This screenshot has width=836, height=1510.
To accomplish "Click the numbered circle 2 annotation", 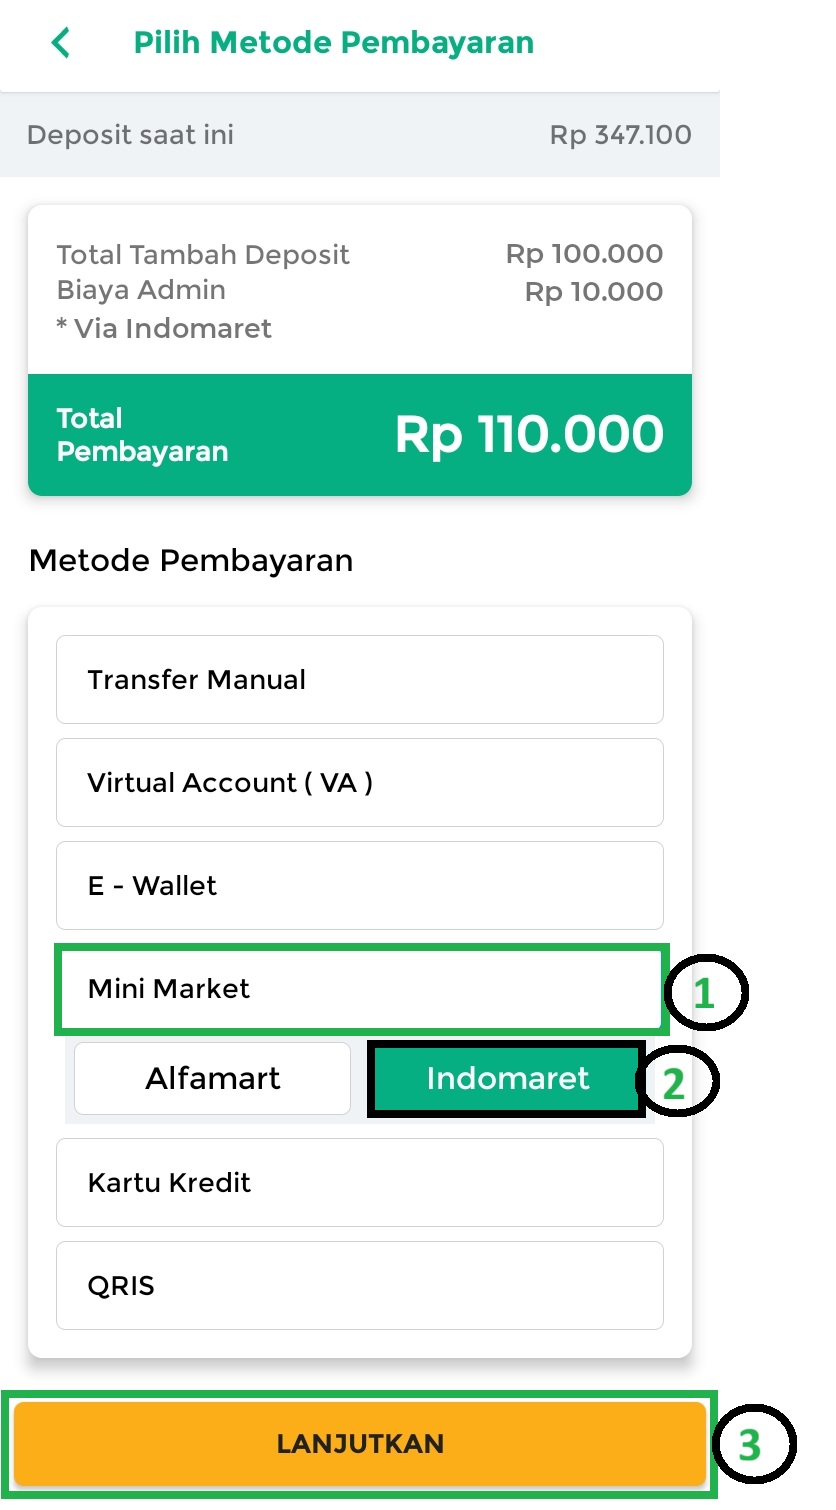I will pyautogui.click(x=677, y=1082).
